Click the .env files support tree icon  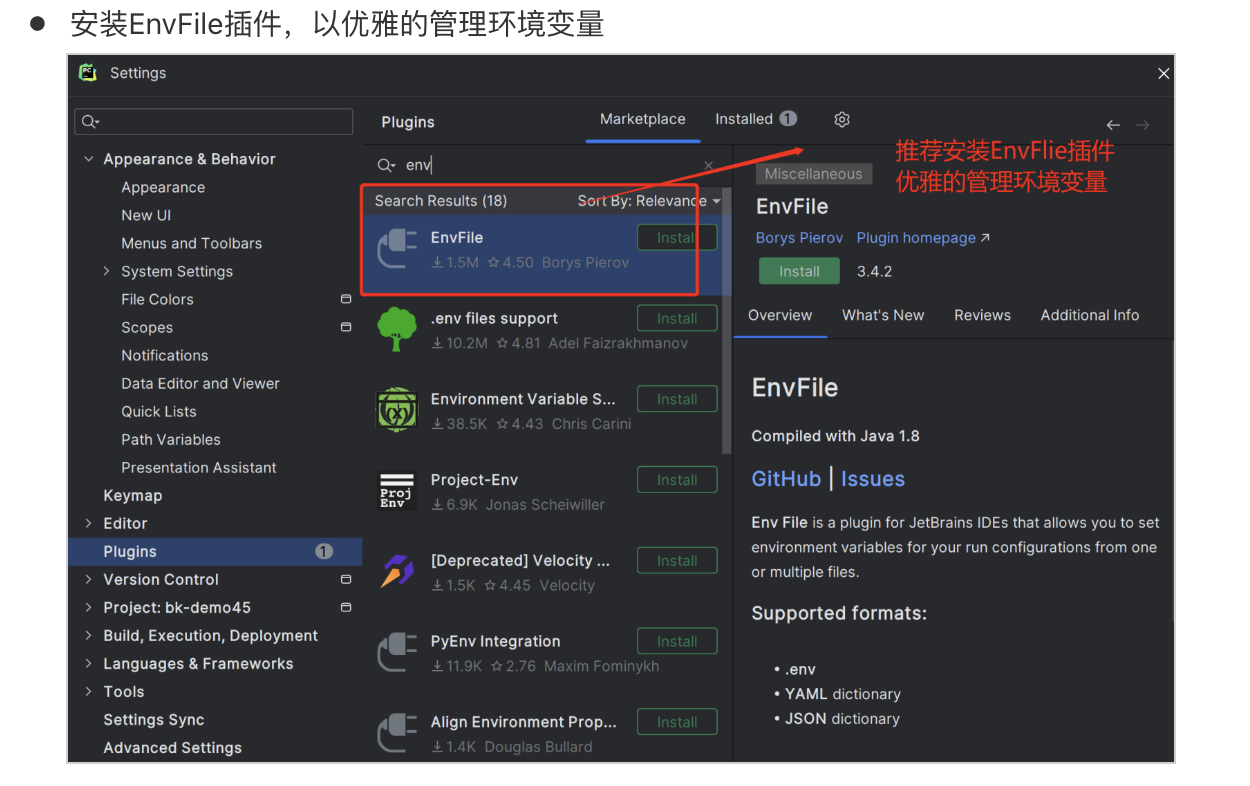point(397,330)
